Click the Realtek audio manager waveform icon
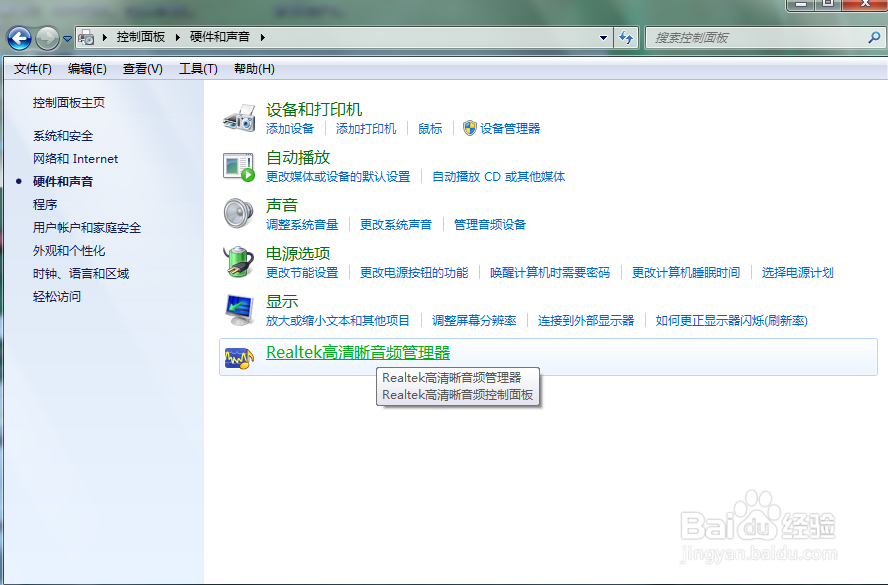The image size is (888, 585). [239, 358]
